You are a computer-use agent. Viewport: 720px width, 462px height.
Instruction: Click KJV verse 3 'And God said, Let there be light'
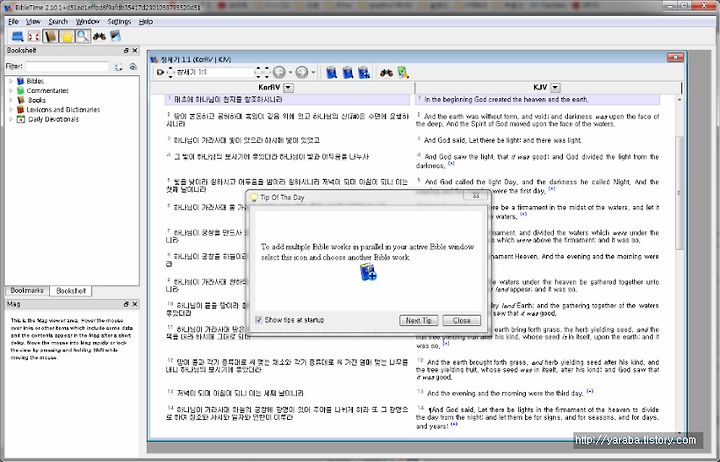[503, 140]
